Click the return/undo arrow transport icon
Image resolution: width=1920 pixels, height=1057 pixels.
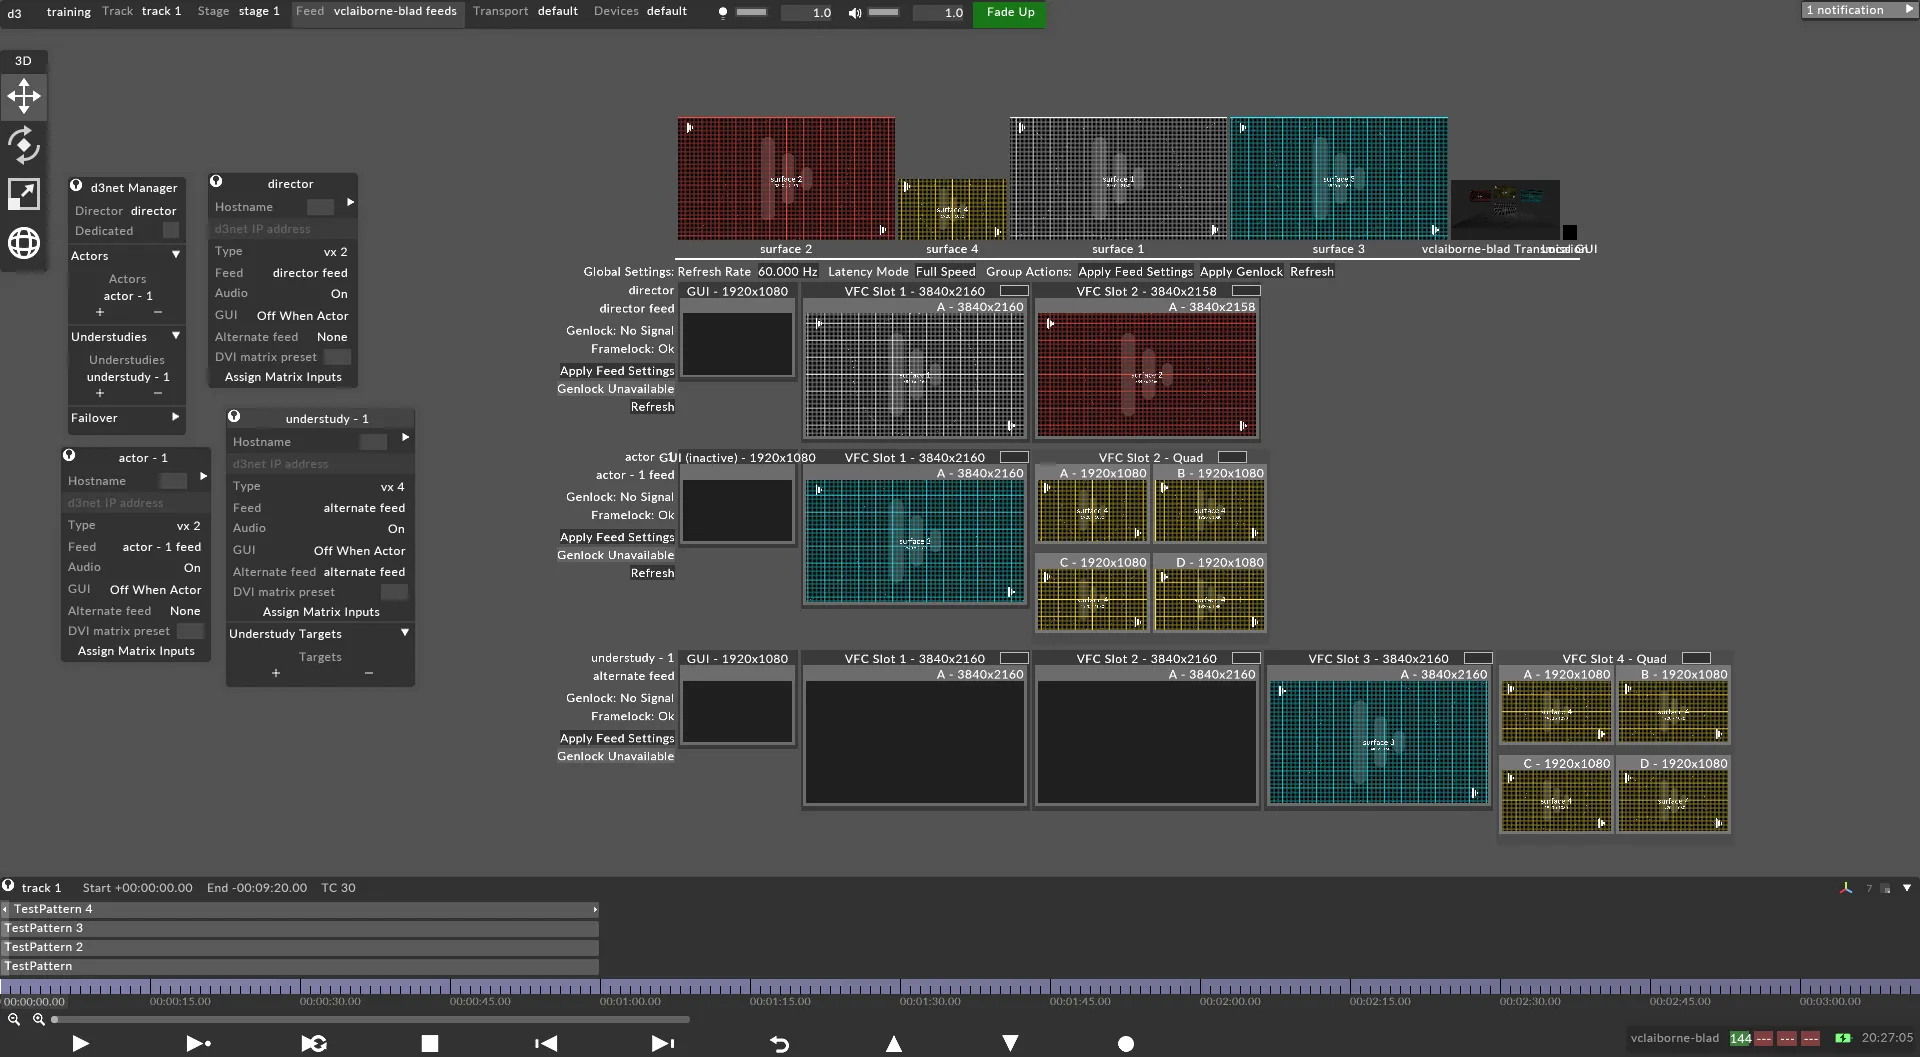pyautogui.click(x=779, y=1043)
